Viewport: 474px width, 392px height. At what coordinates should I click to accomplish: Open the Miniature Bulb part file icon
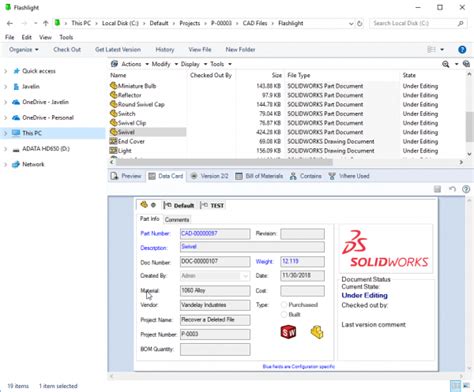pos(113,86)
